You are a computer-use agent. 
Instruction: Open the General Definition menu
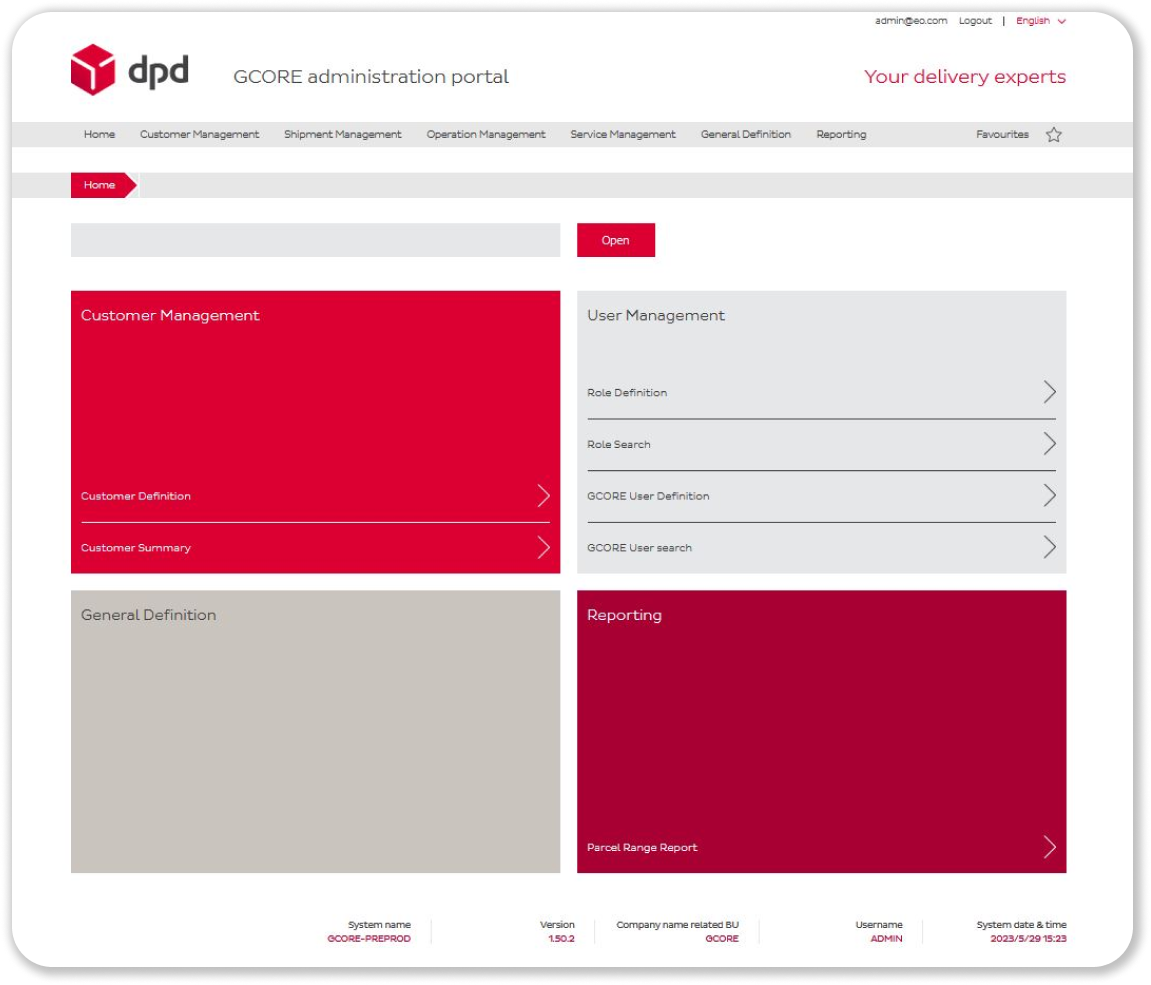point(745,134)
